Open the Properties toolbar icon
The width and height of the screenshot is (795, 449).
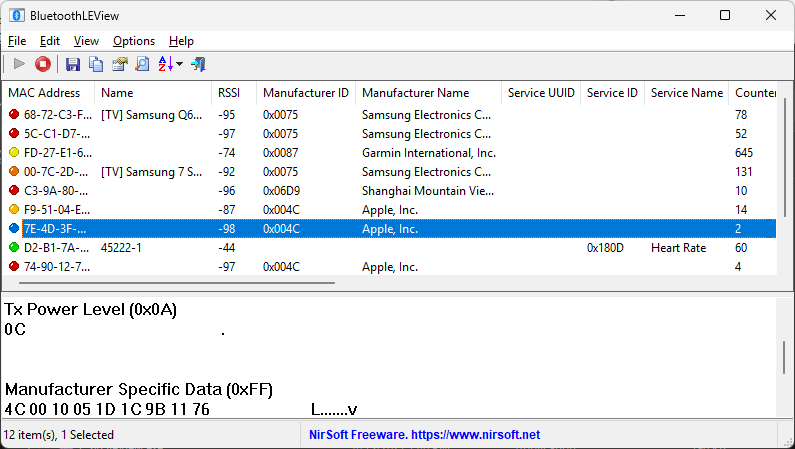[x=119, y=64]
